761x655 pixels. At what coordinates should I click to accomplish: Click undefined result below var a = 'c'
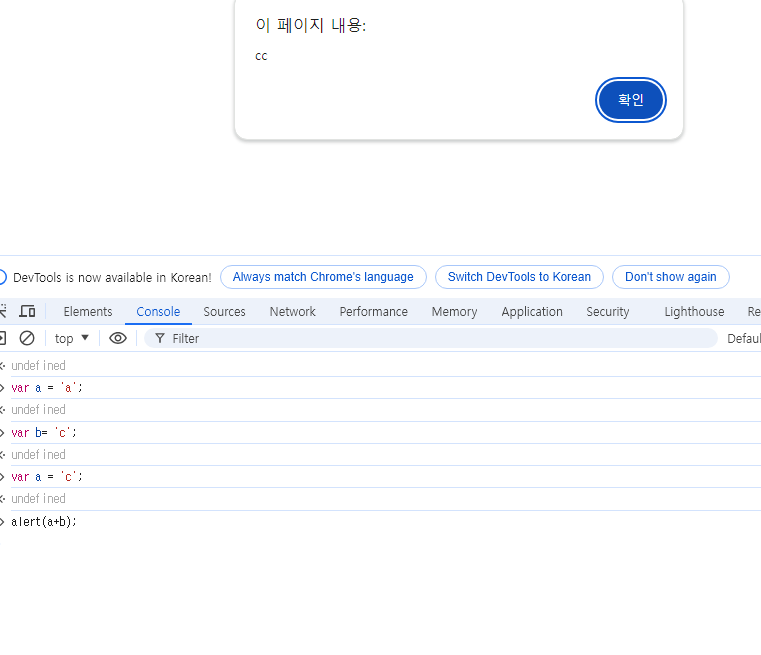coord(38,499)
